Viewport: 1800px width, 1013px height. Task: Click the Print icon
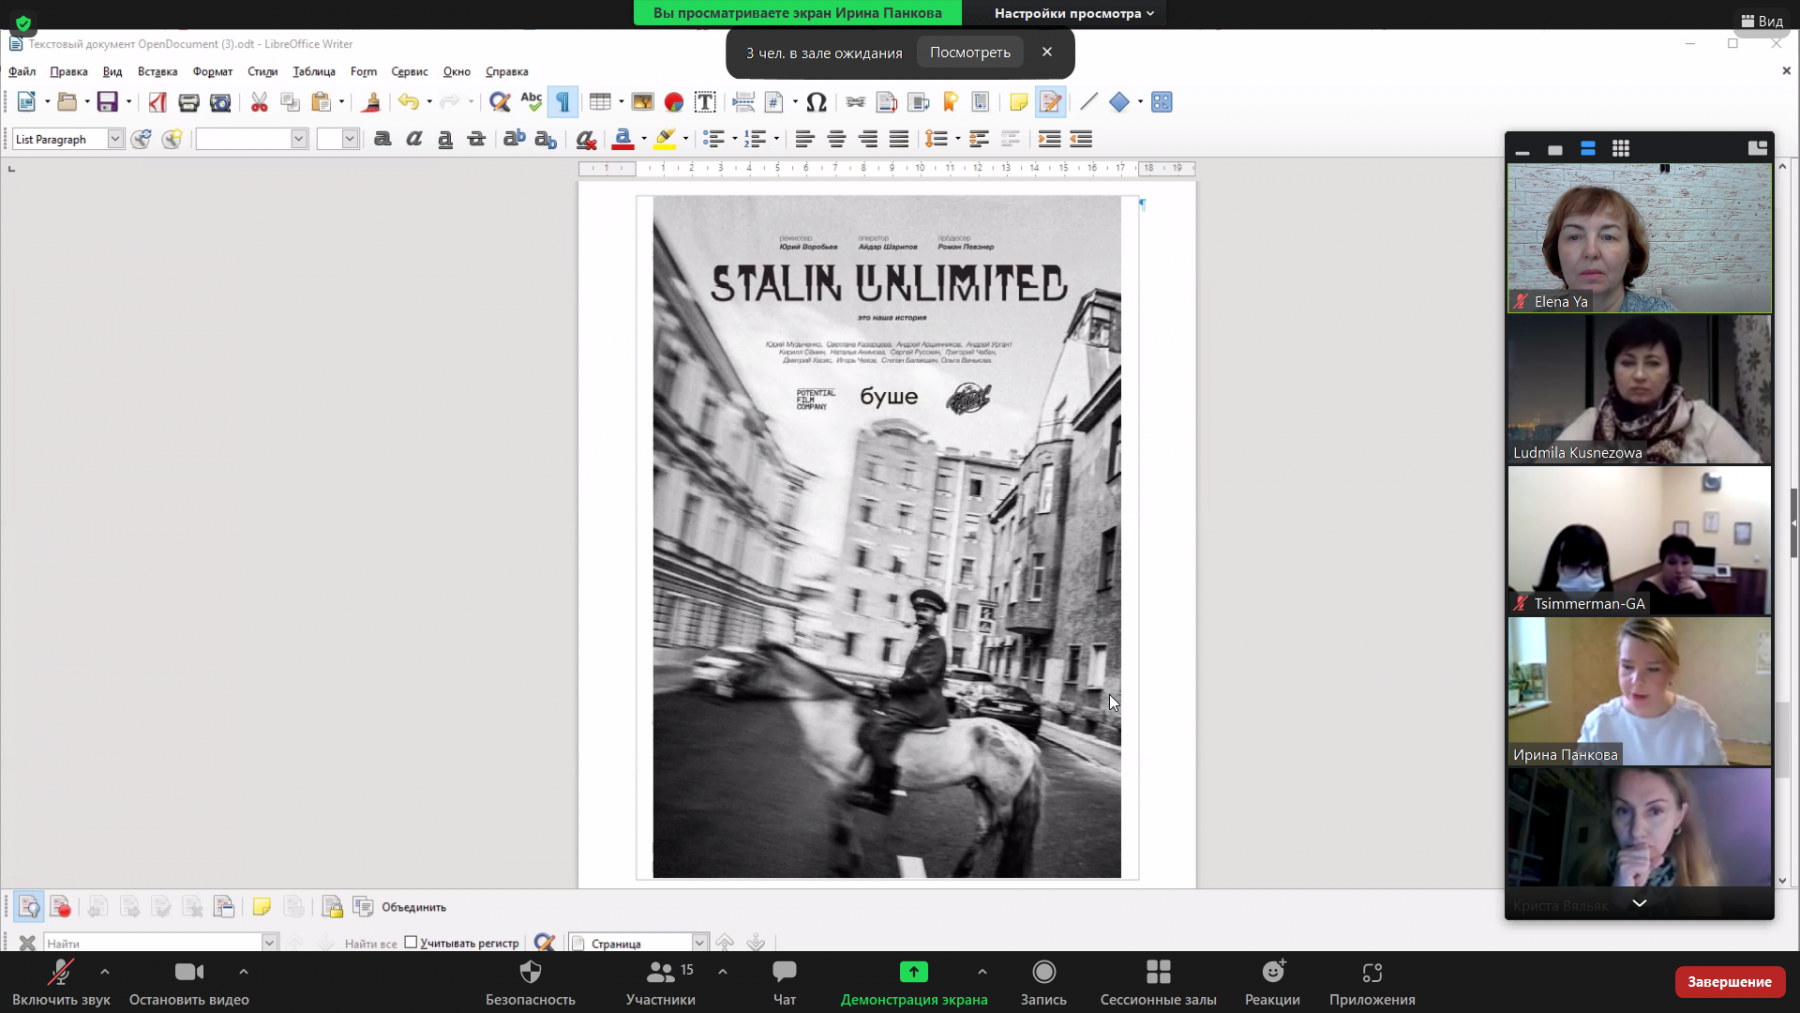point(188,102)
